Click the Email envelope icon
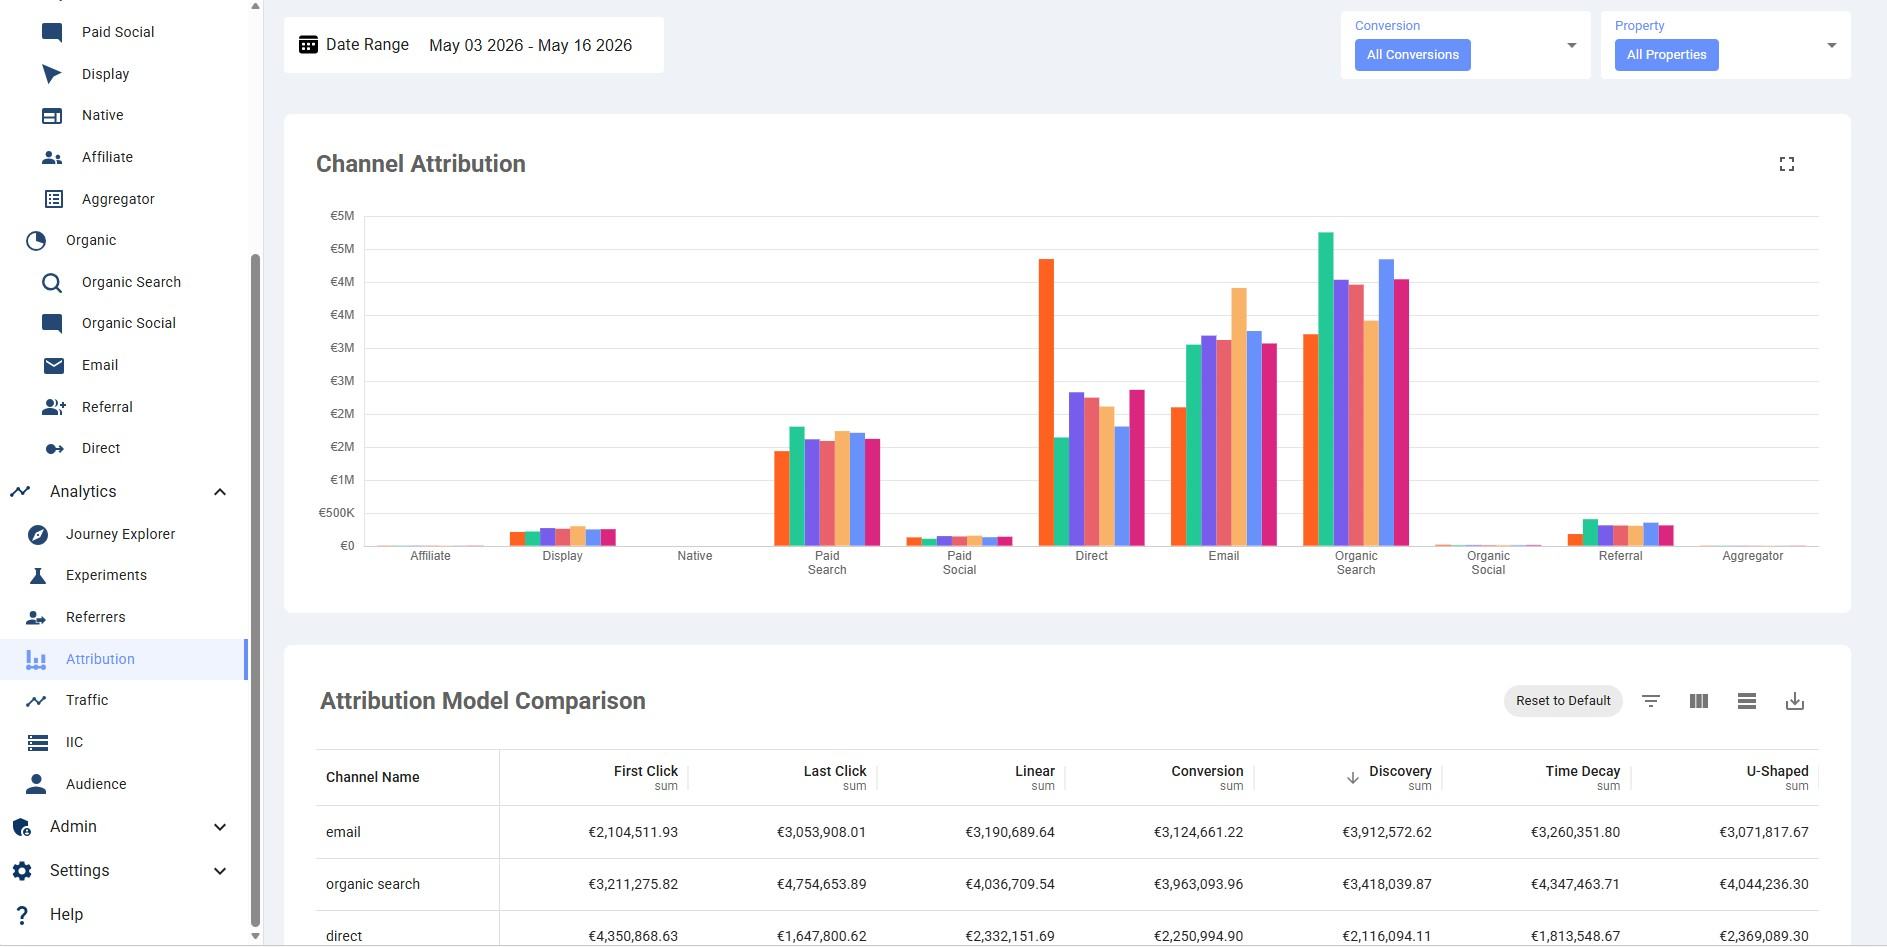This screenshot has height=947, width=1887. (x=54, y=366)
